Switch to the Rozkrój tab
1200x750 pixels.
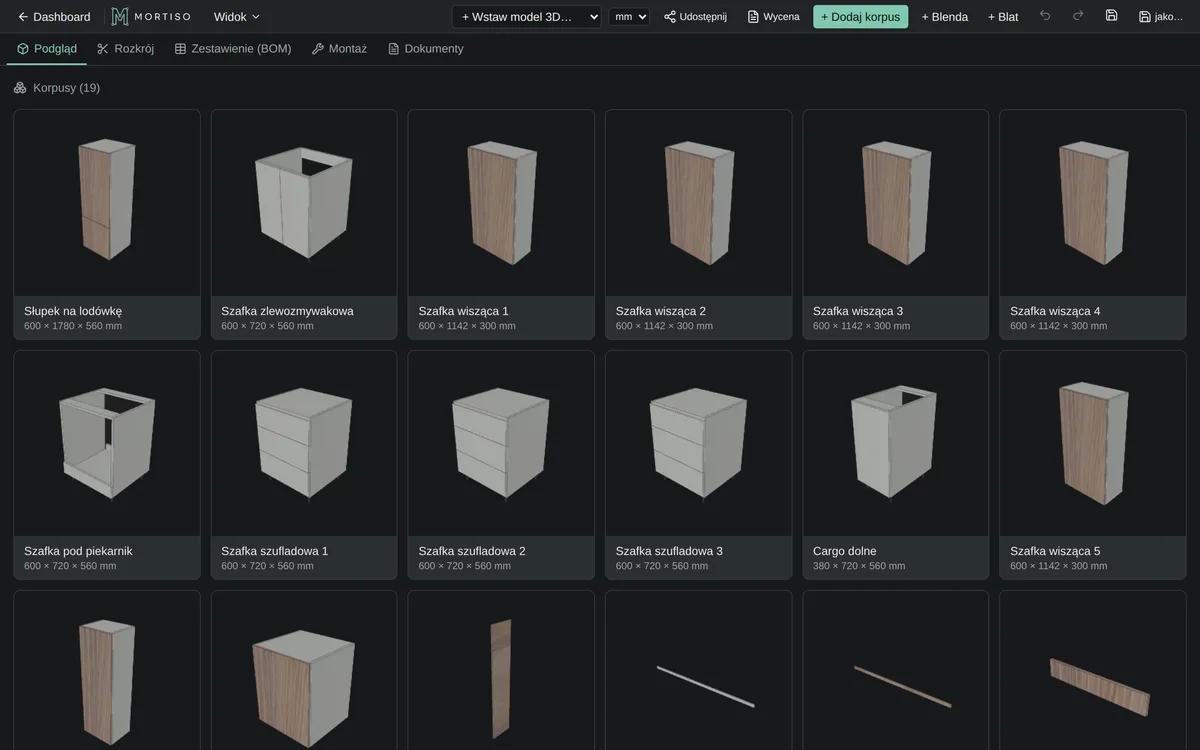click(x=125, y=49)
